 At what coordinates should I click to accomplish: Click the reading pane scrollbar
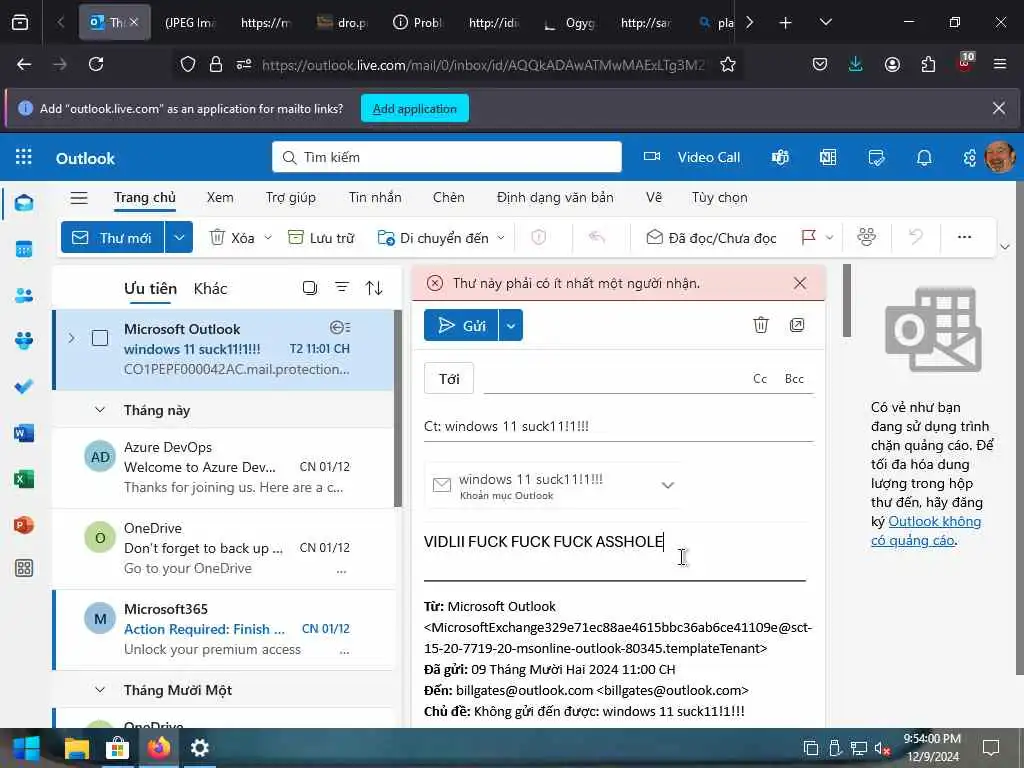[847, 300]
